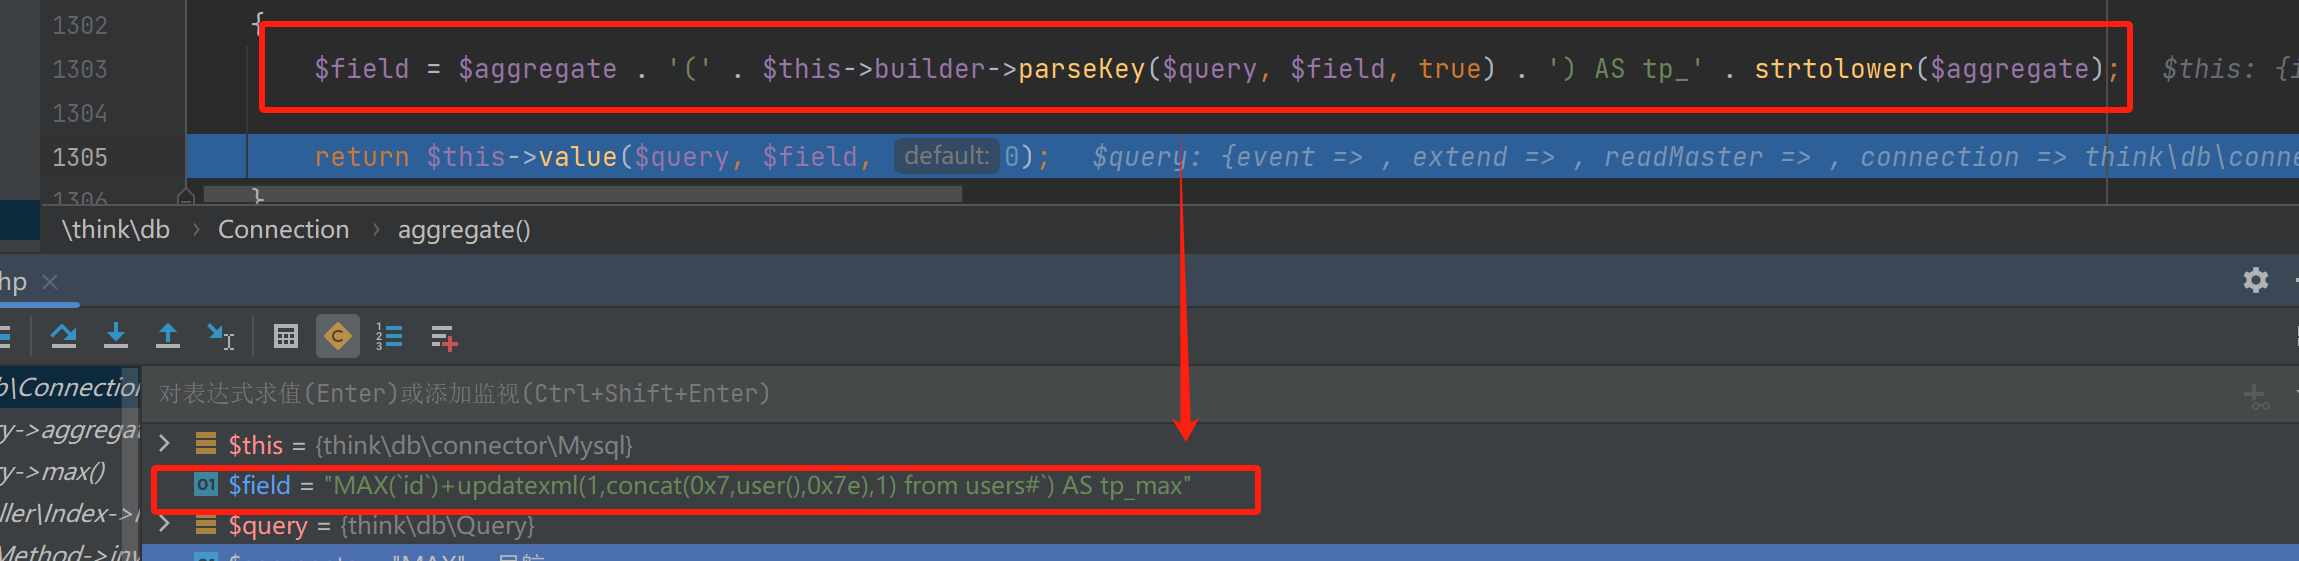
Task: Select the Connection breadcrumb item
Action: tap(283, 230)
